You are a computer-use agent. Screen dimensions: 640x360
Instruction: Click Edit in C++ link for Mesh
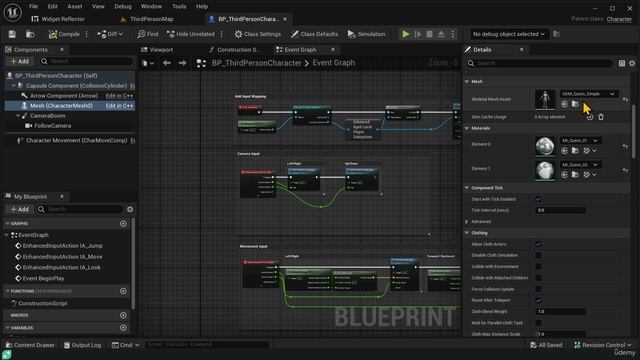[120, 106]
